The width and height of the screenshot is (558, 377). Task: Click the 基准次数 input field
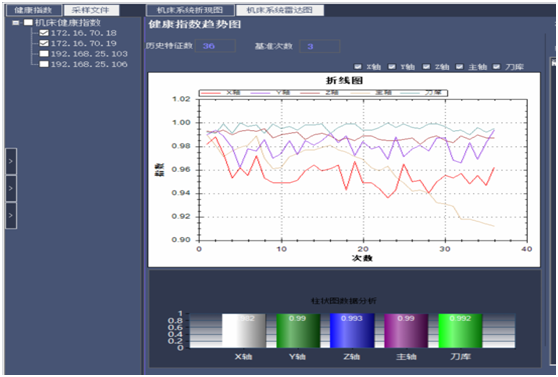pos(320,46)
